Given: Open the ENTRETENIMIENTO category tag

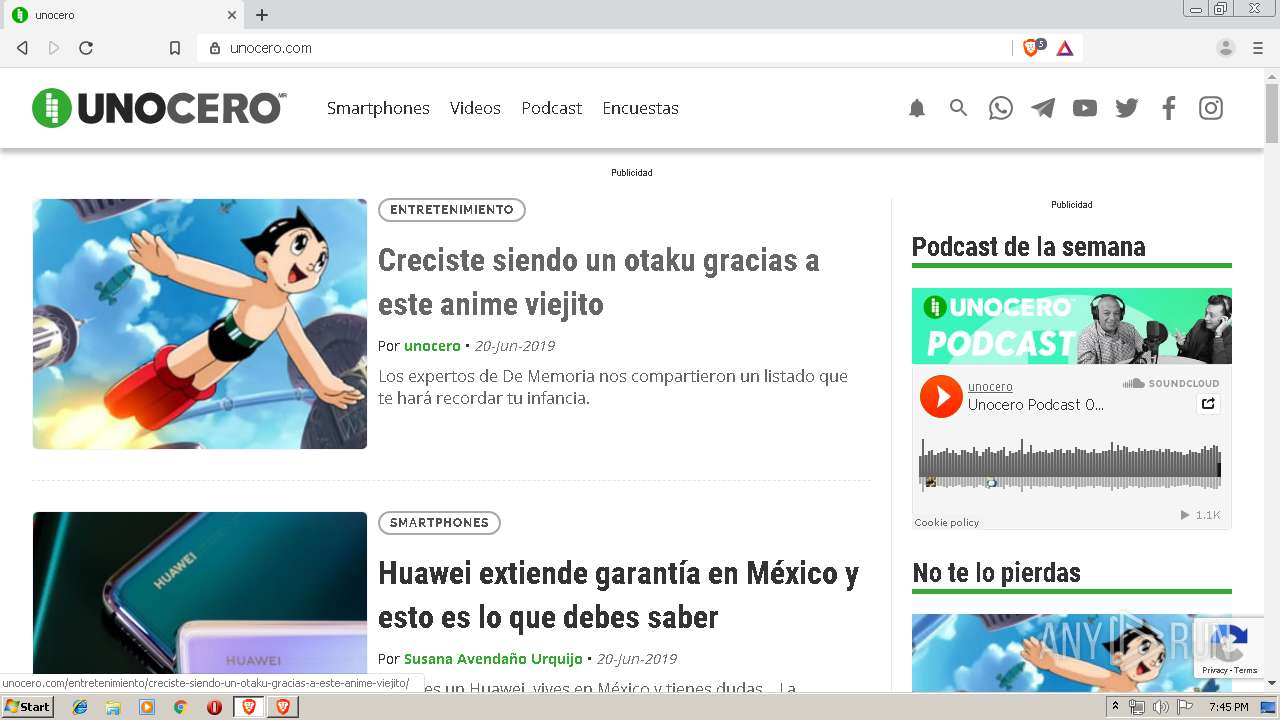Looking at the screenshot, I should 452,210.
